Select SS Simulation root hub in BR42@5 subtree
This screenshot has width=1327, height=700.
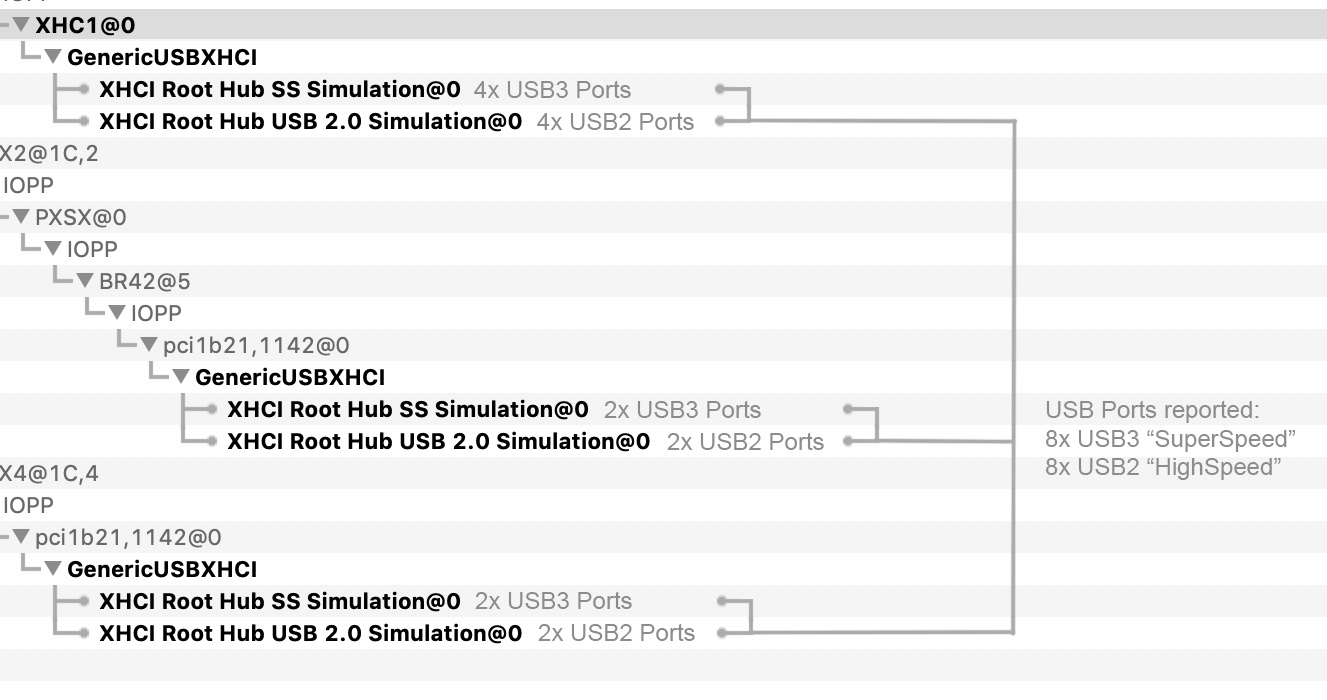coord(408,410)
